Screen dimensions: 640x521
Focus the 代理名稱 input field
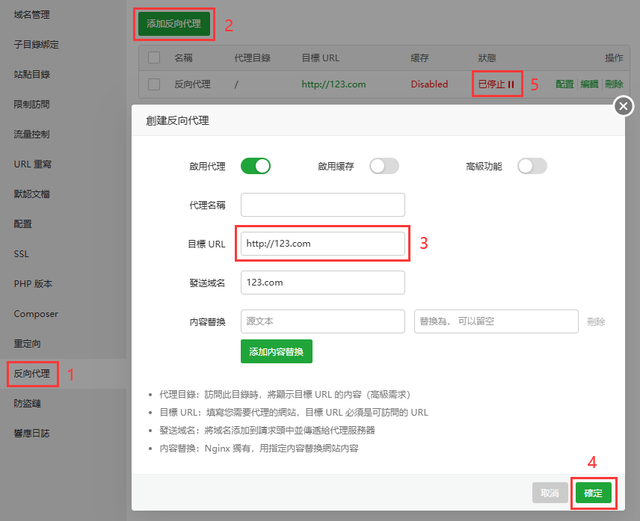tap(322, 205)
